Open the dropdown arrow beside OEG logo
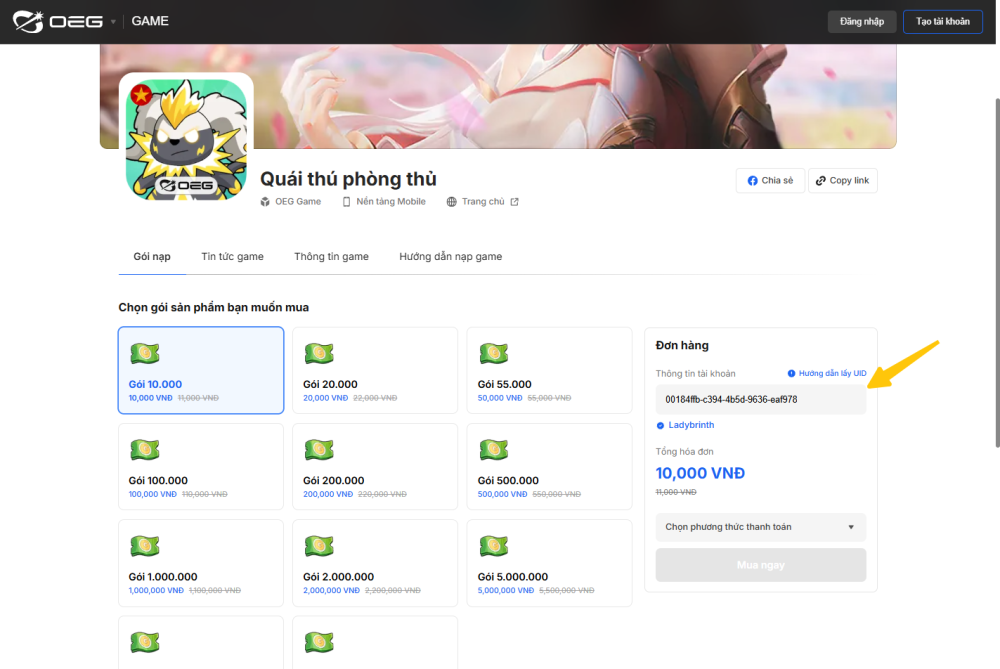 pyautogui.click(x=113, y=22)
